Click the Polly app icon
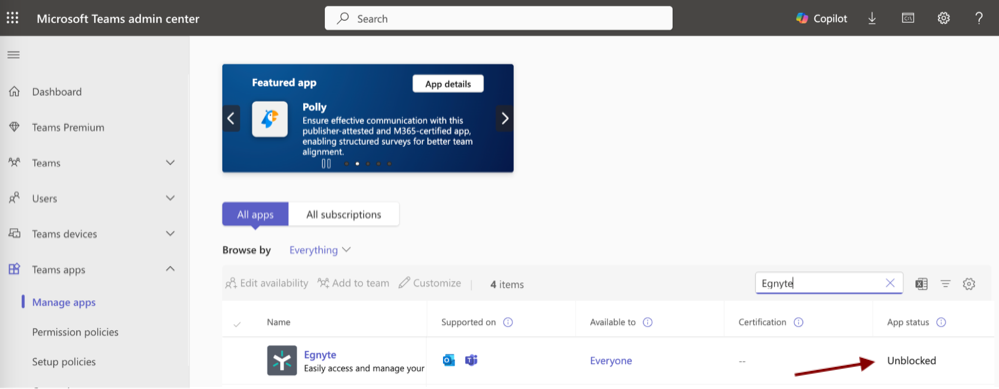 [270, 119]
